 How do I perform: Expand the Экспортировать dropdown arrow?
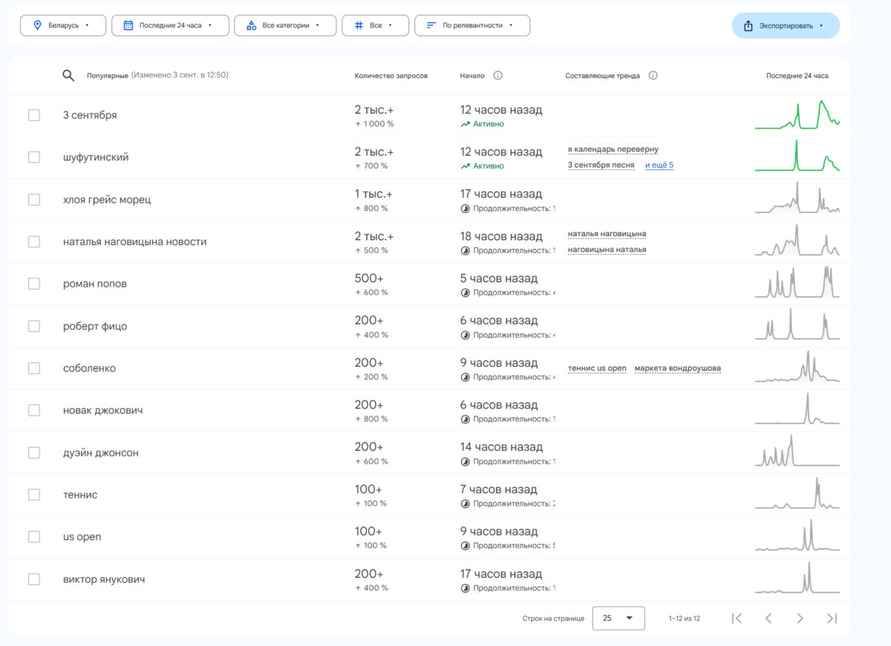point(820,25)
